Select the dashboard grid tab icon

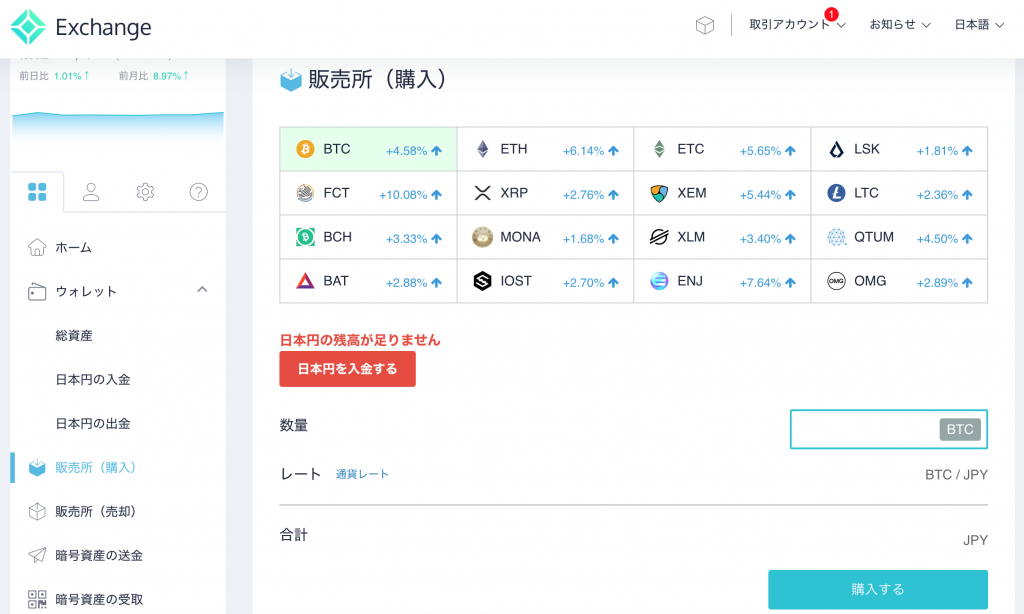click(37, 192)
